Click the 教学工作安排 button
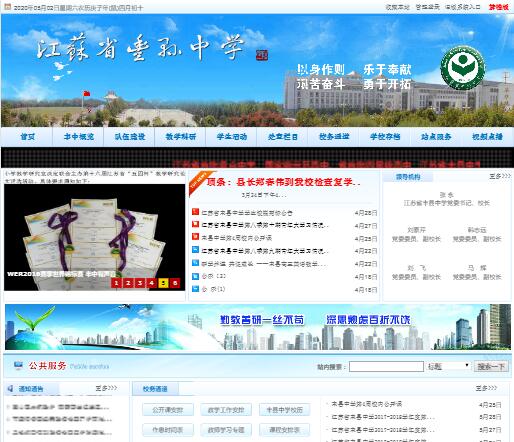This screenshot has width=514, height=442. (226, 410)
